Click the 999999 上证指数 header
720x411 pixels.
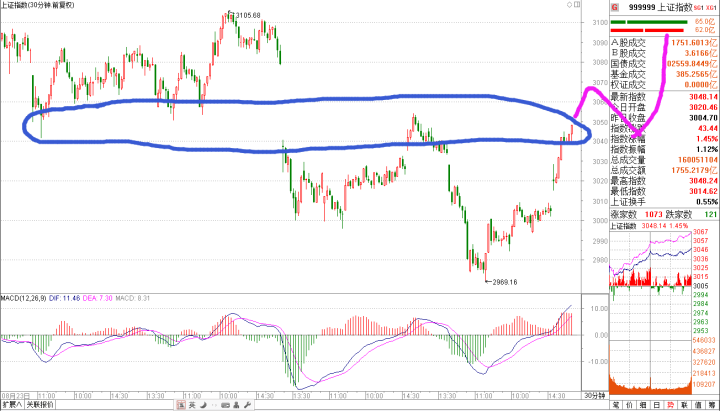point(662,6)
